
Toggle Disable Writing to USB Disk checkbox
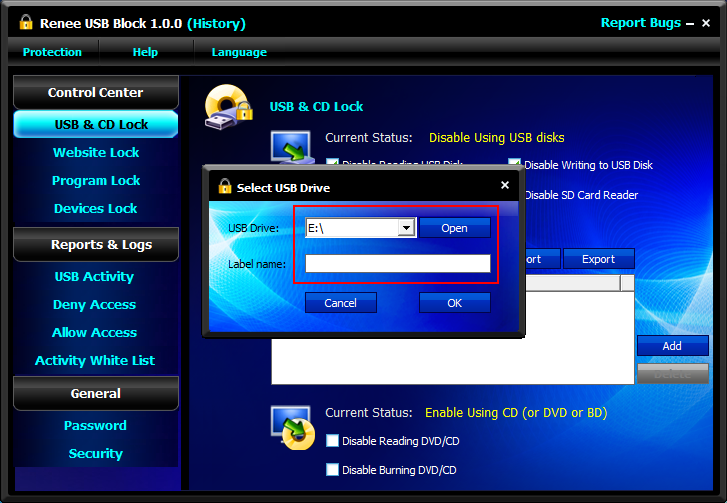coord(515,165)
